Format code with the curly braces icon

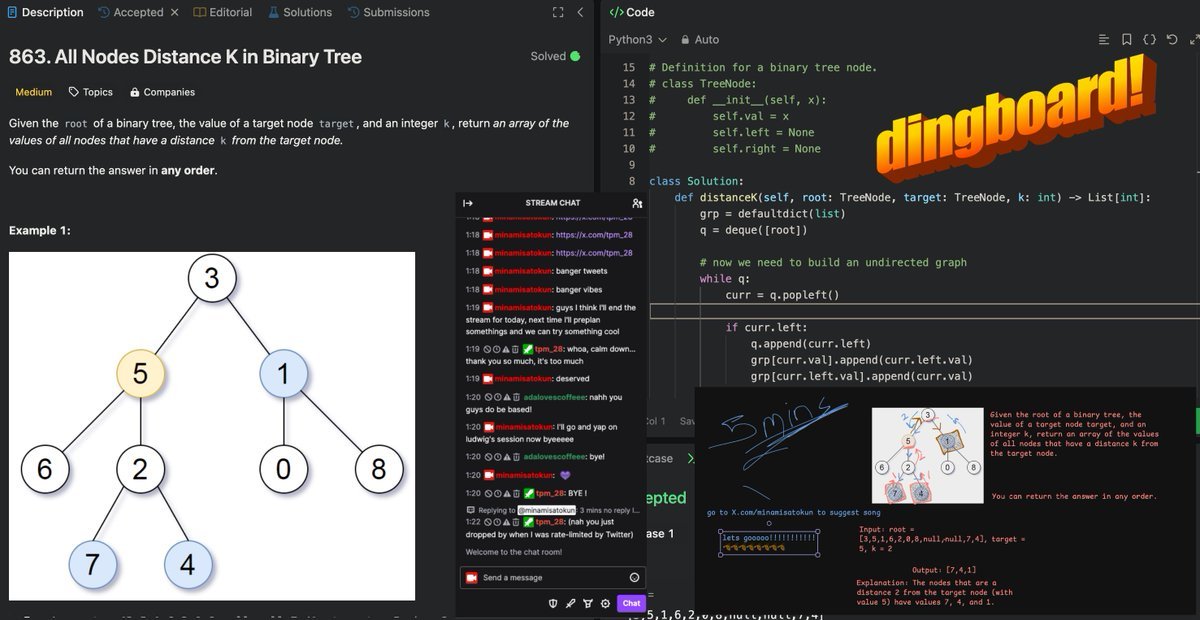(1149, 40)
